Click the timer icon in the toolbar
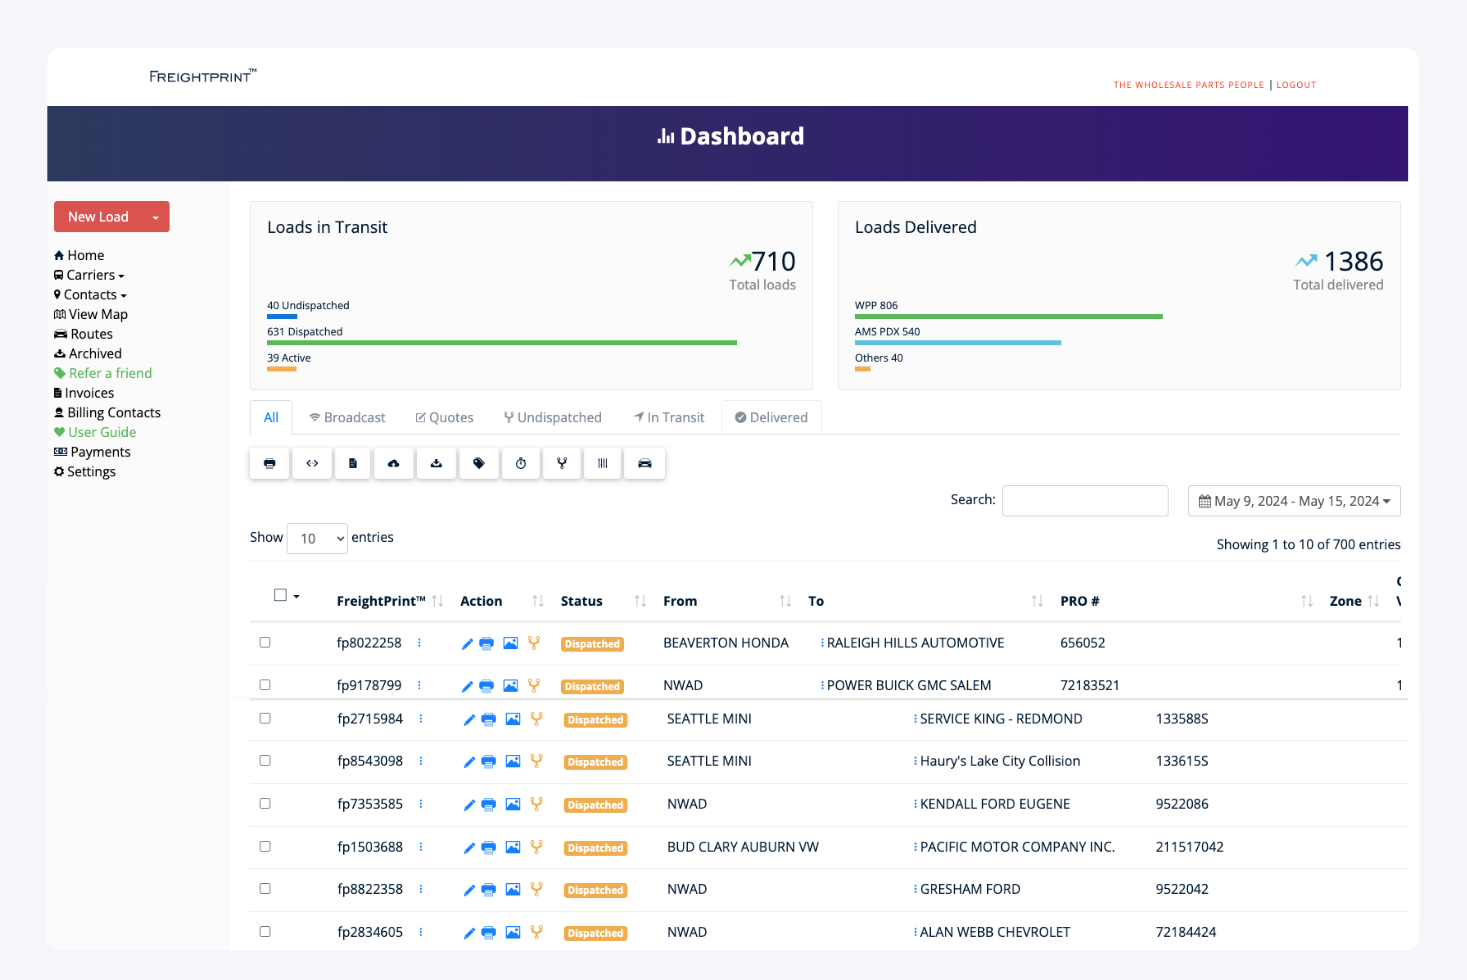1467x980 pixels. coord(520,463)
